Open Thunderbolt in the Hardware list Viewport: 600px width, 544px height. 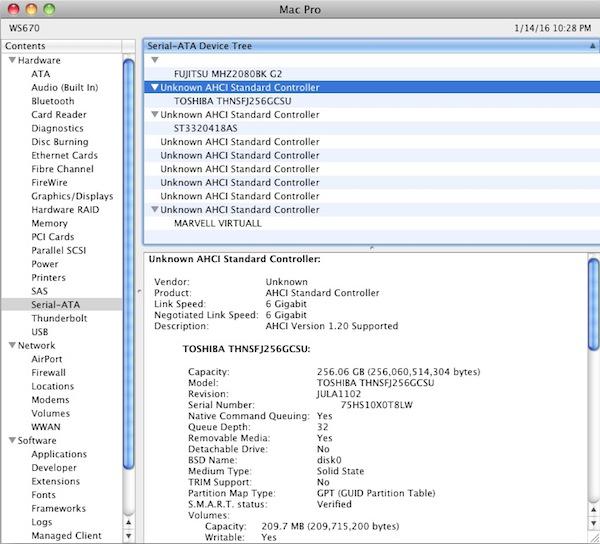[x=59, y=318]
